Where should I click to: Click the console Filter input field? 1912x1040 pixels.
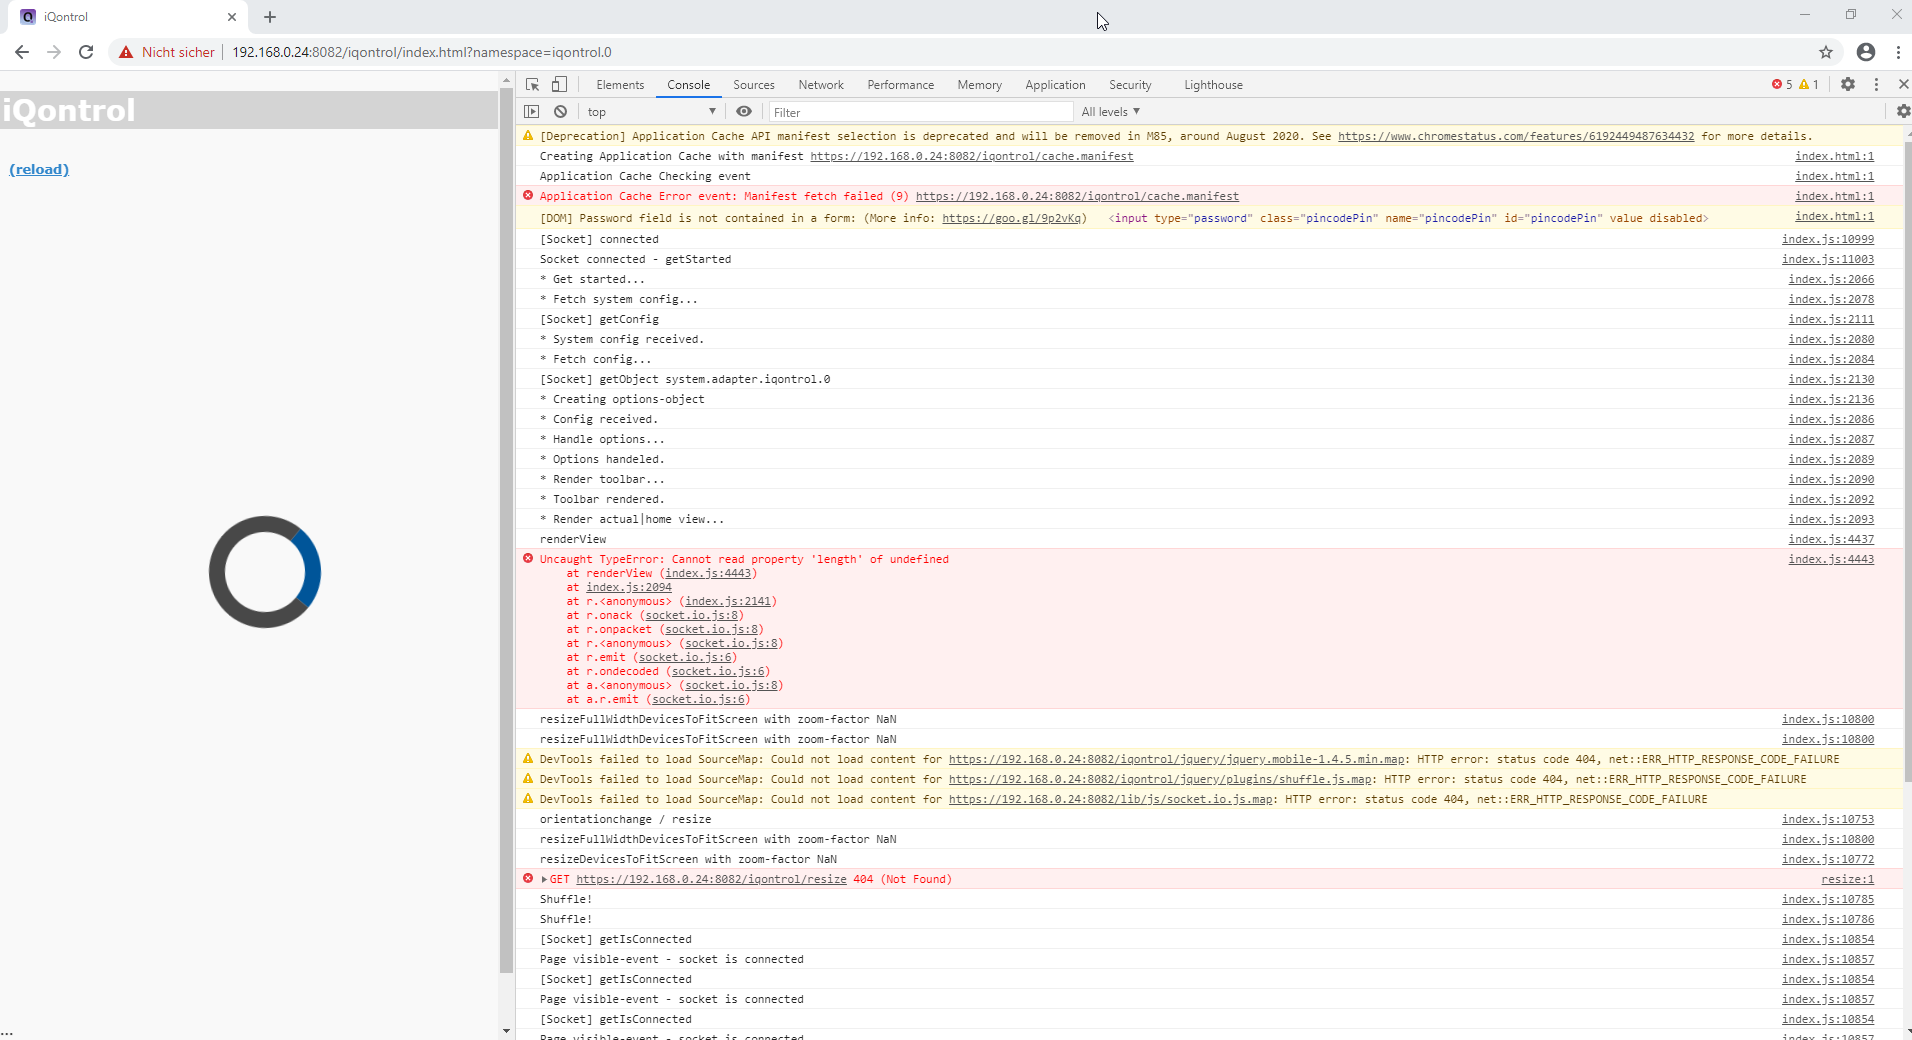920,112
